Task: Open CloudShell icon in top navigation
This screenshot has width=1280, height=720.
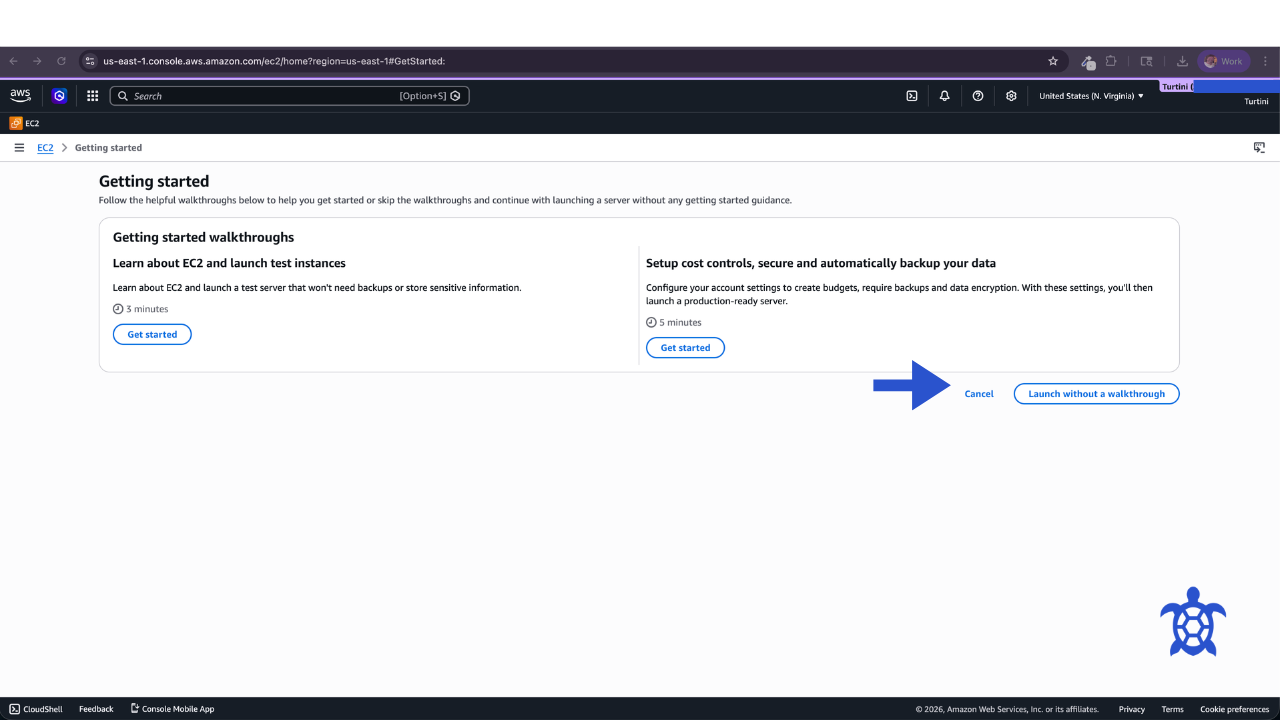Action: pos(912,96)
